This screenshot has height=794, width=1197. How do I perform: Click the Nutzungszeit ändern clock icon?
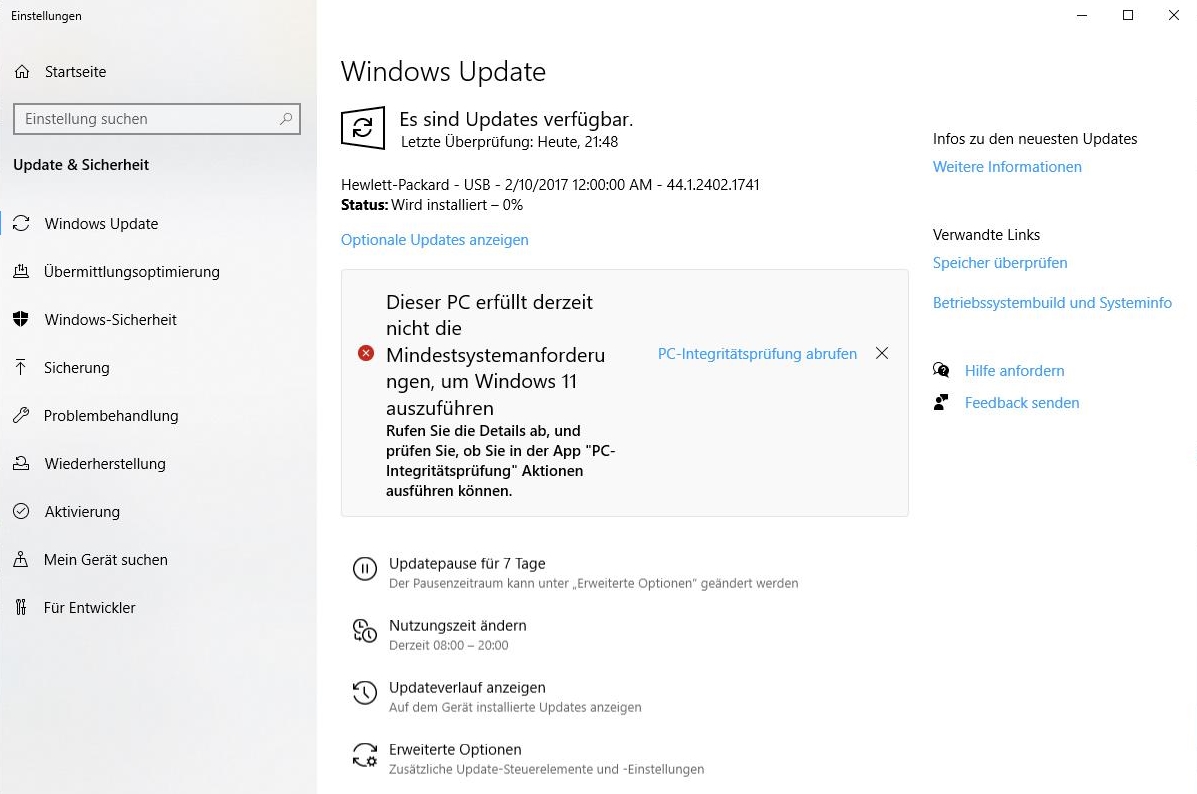point(365,631)
